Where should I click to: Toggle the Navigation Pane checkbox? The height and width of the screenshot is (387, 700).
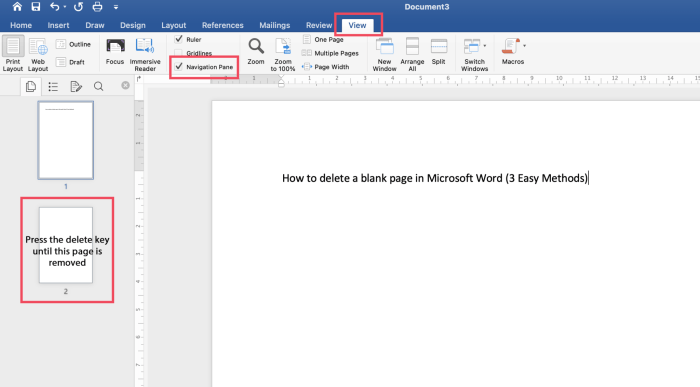179,67
